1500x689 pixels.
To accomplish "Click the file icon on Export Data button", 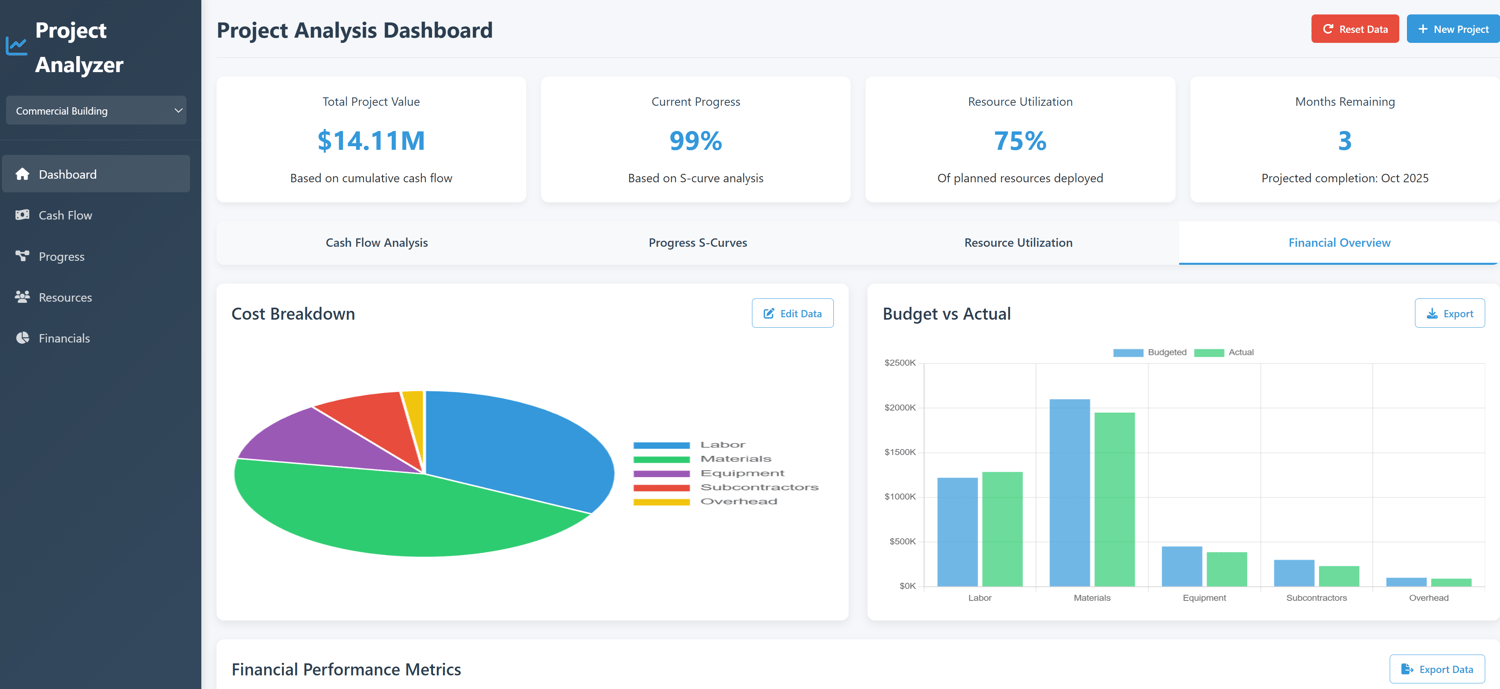I will point(1407,669).
